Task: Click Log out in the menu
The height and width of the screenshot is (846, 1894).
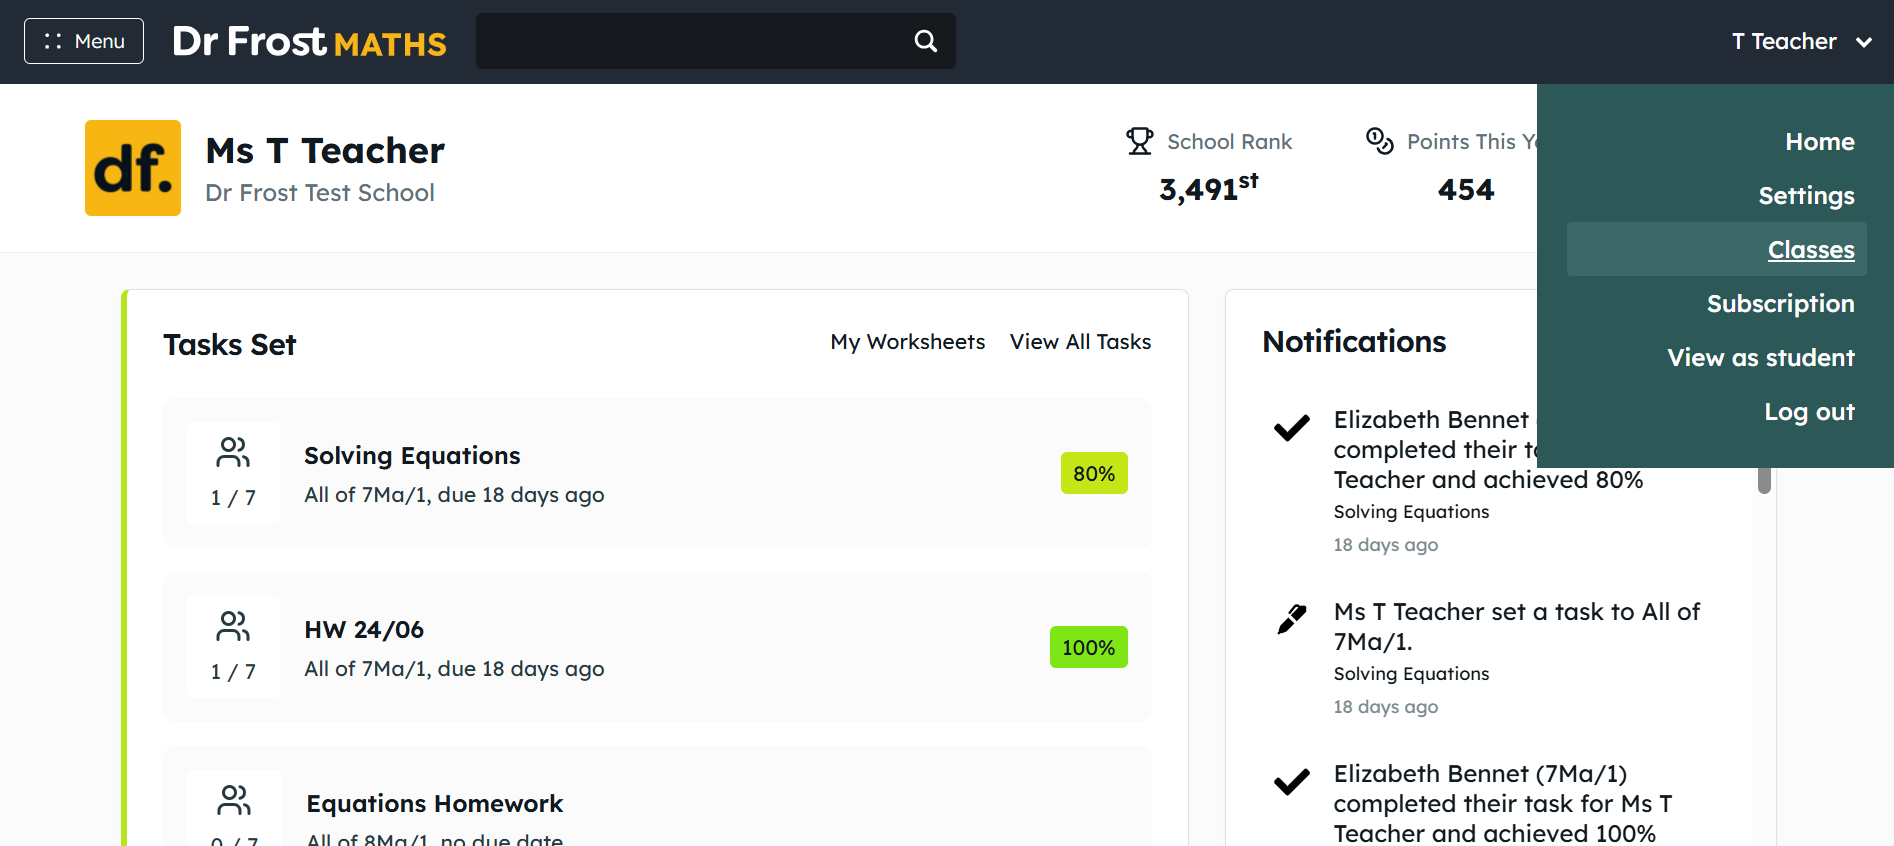Action: (1809, 412)
